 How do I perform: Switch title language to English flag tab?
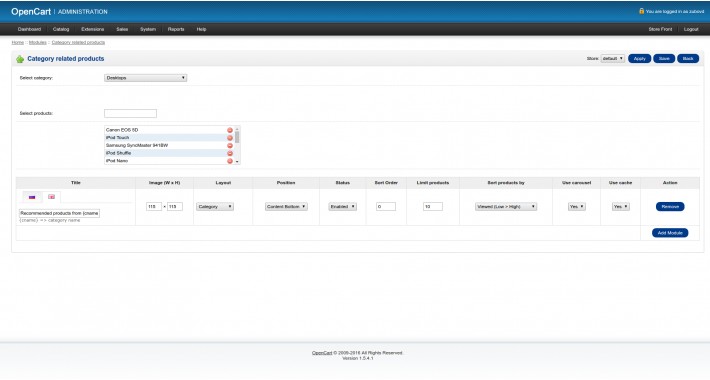tap(52, 197)
